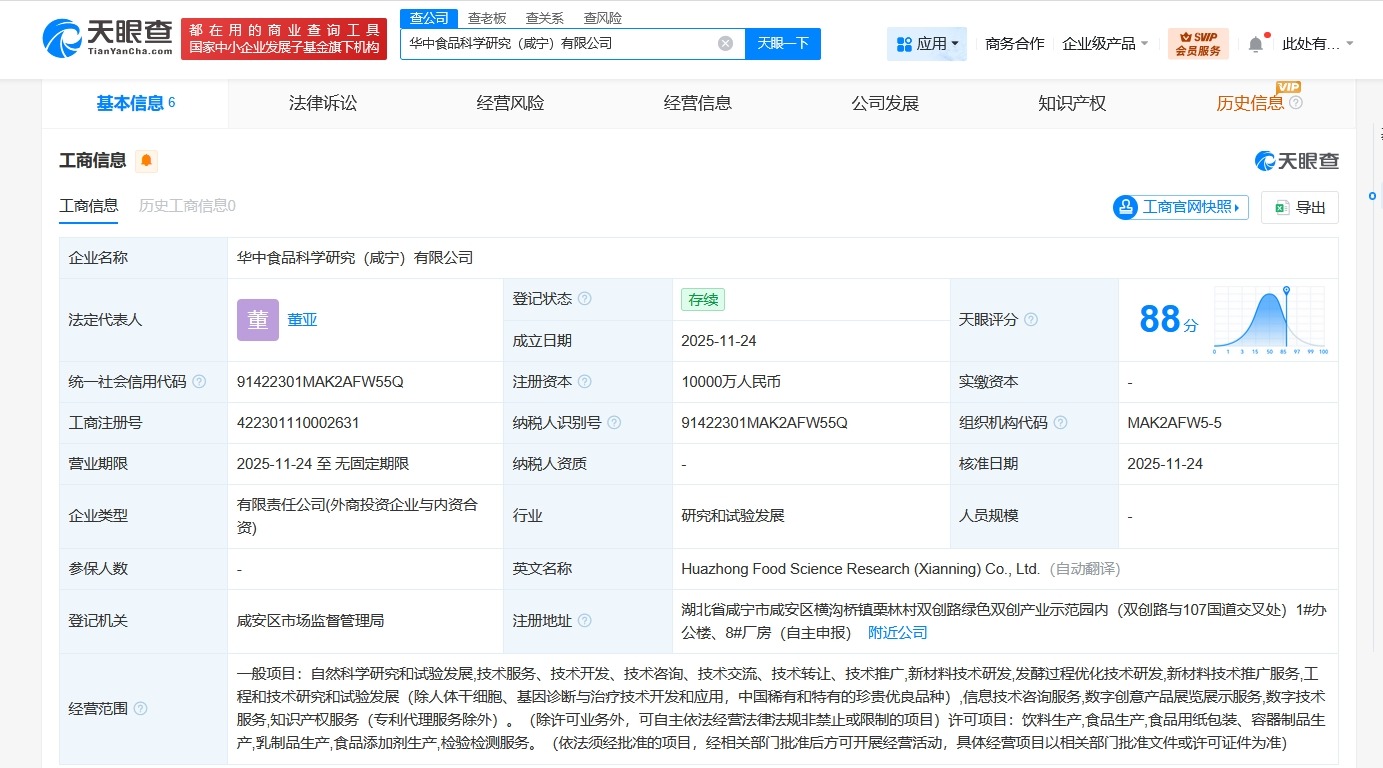This screenshot has width=1383, height=768.
Task: Open the 附近公司 link
Action: [897, 632]
